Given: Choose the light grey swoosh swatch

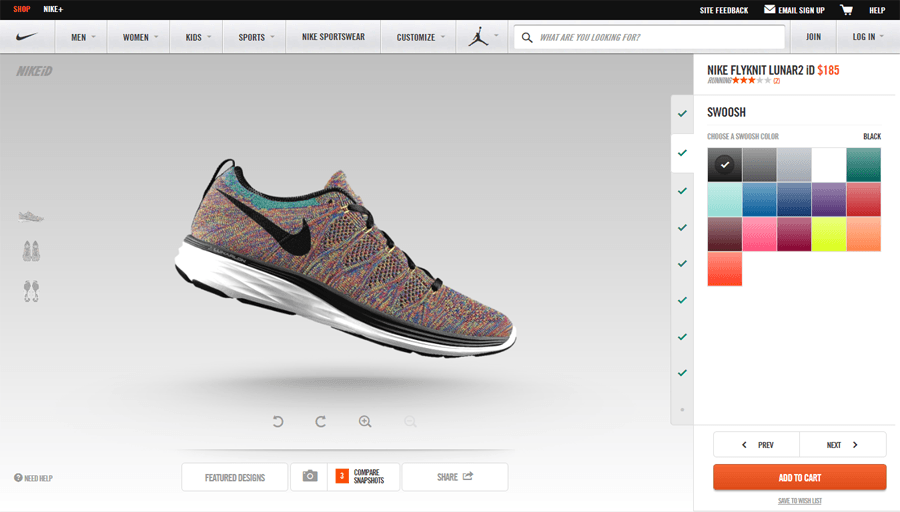Looking at the screenshot, I should point(794,165).
